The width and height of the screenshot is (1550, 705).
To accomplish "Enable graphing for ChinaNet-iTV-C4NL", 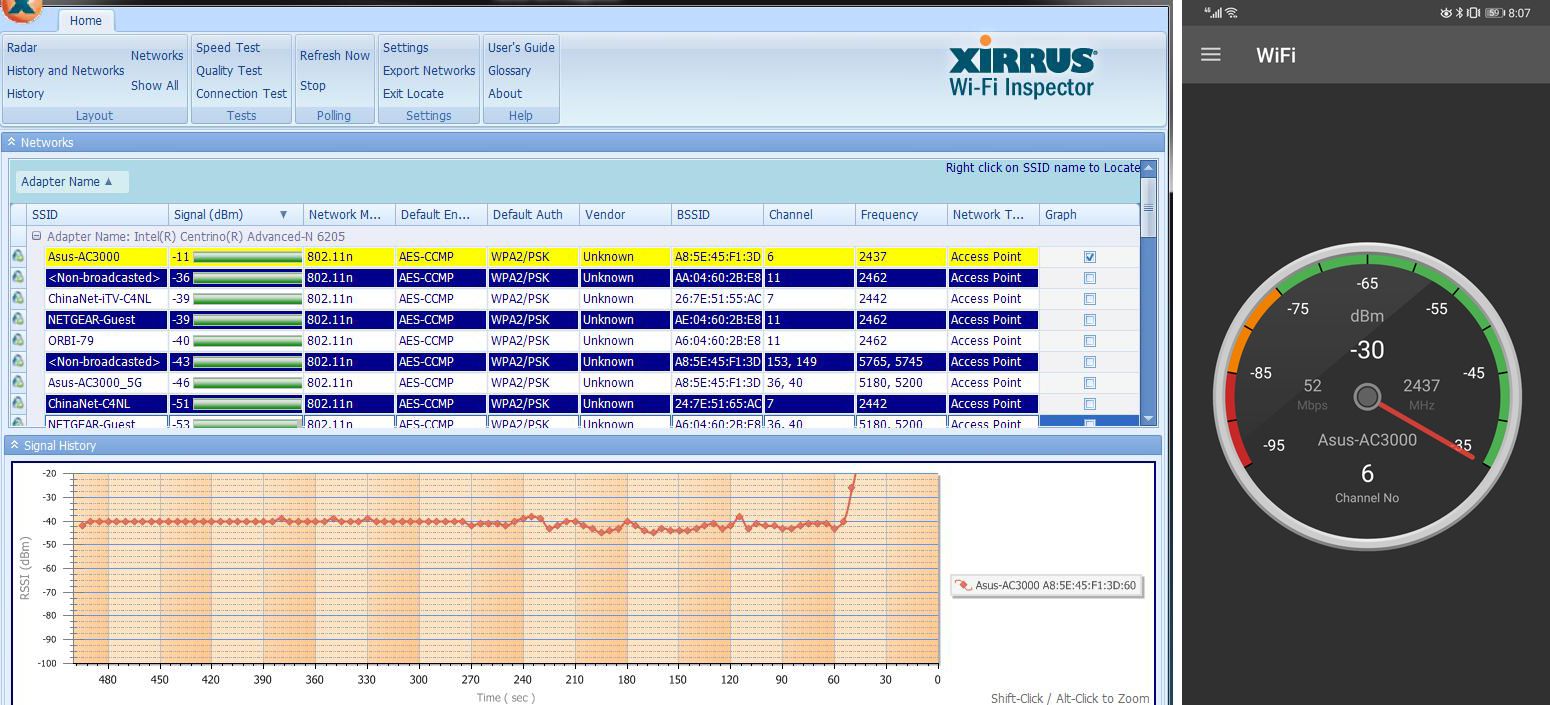I will pyautogui.click(x=1090, y=299).
